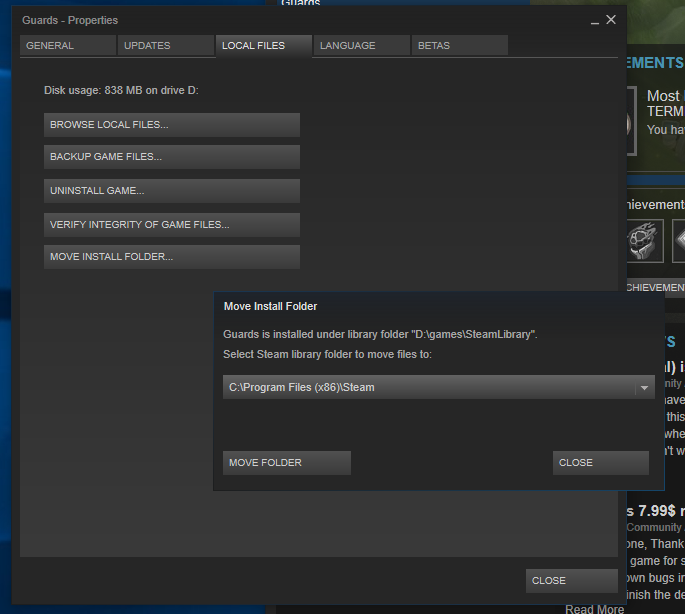Click Uninstall Game button
This screenshot has height=614, width=685.
pos(172,191)
